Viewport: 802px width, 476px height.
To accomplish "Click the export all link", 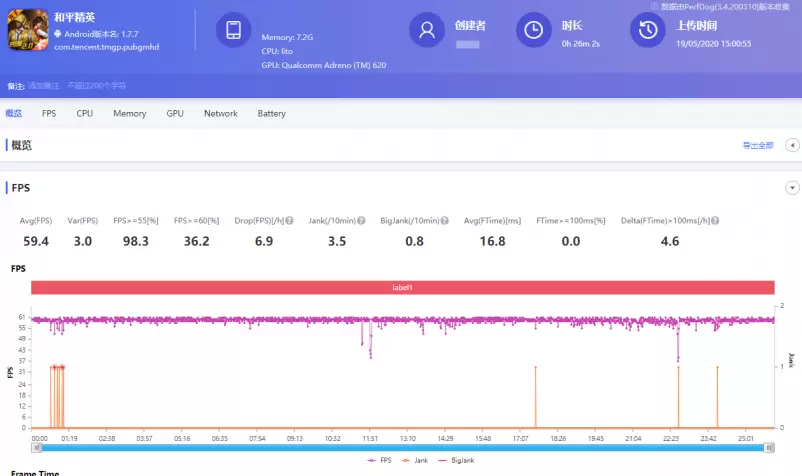I will coord(757,146).
